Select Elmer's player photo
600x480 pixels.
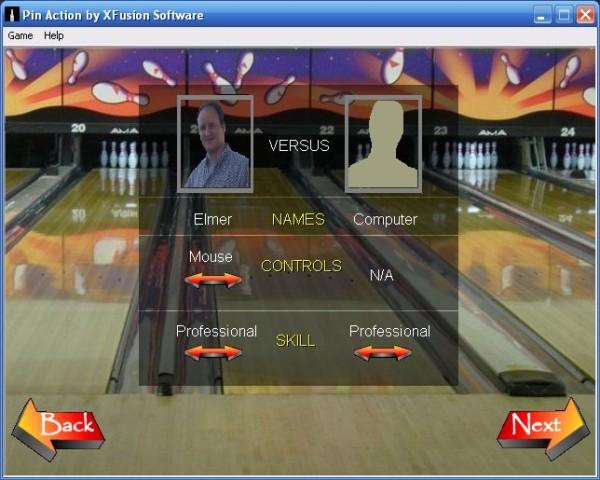coord(215,143)
